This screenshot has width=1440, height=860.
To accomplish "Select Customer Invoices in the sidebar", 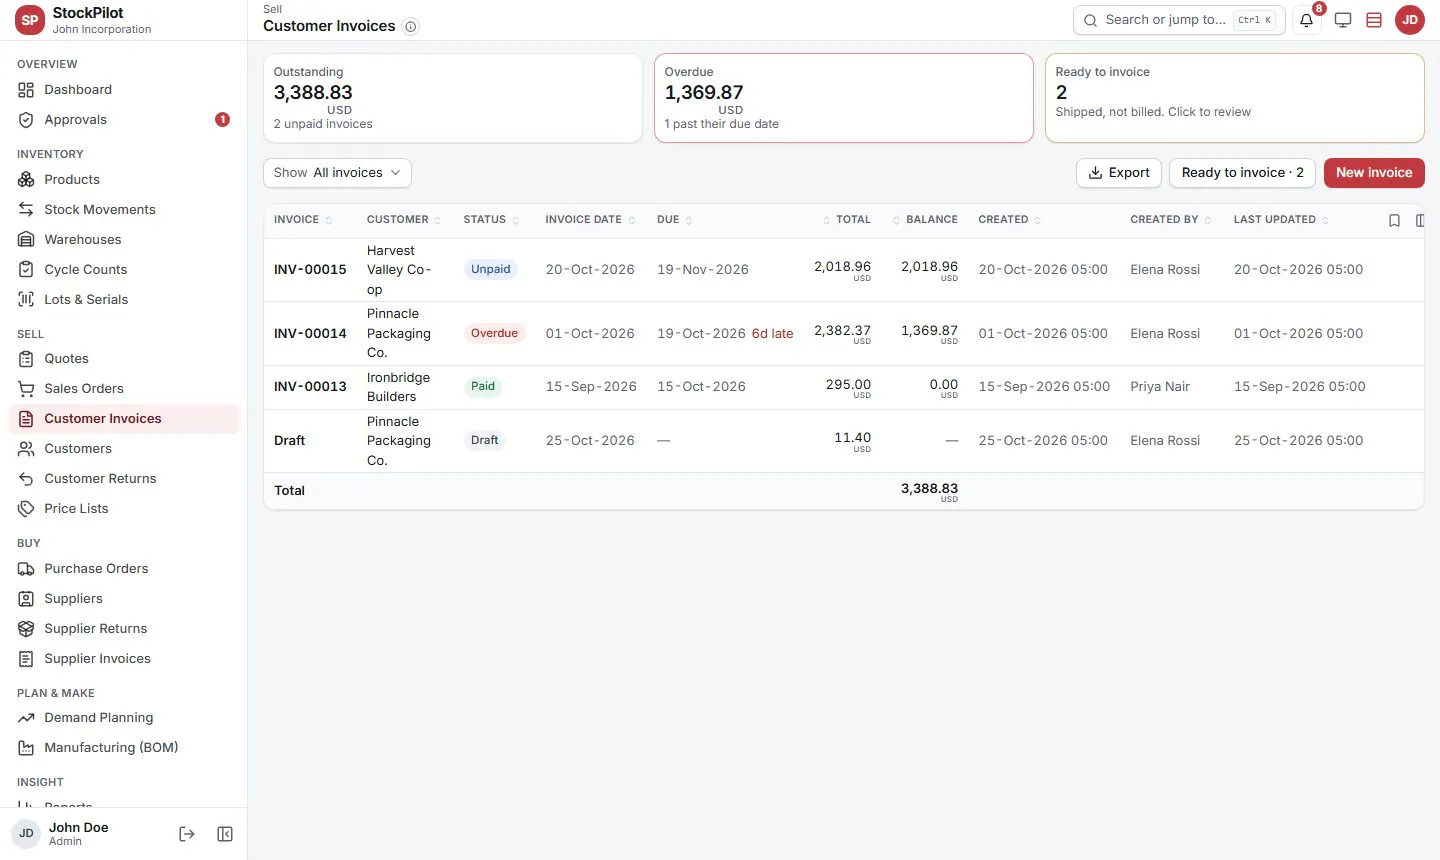I will tap(124, 419).
